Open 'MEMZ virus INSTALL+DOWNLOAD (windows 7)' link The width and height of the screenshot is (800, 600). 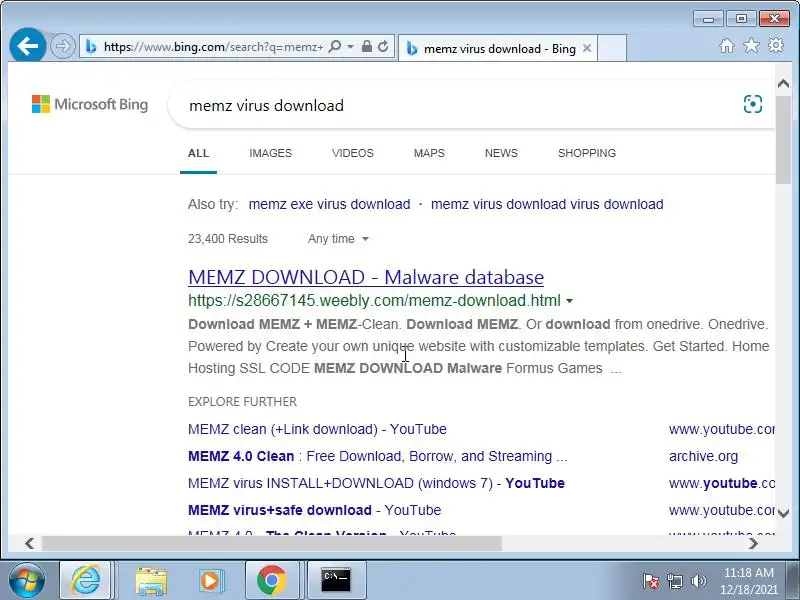377,483
